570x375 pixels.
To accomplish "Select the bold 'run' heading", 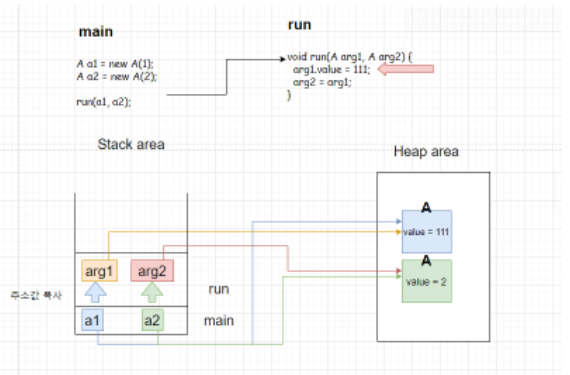I will click(x=300, y=25).
